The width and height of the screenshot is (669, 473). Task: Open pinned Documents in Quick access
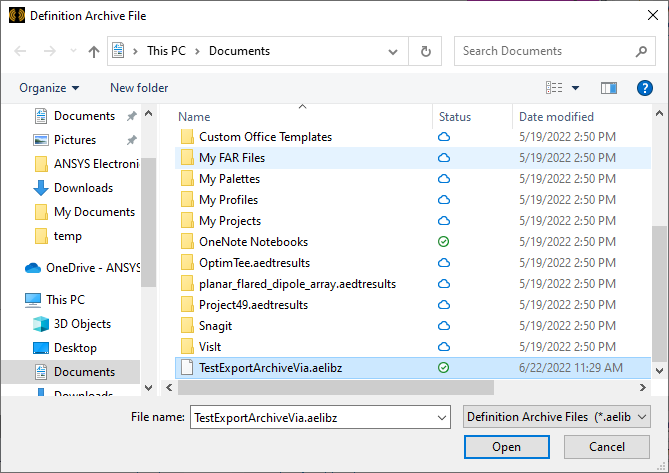click(84, 116)
